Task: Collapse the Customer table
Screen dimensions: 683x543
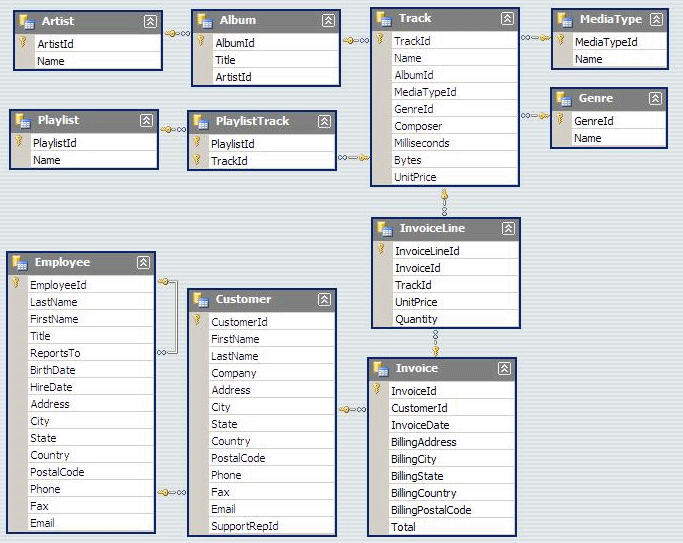Action: 324,299
